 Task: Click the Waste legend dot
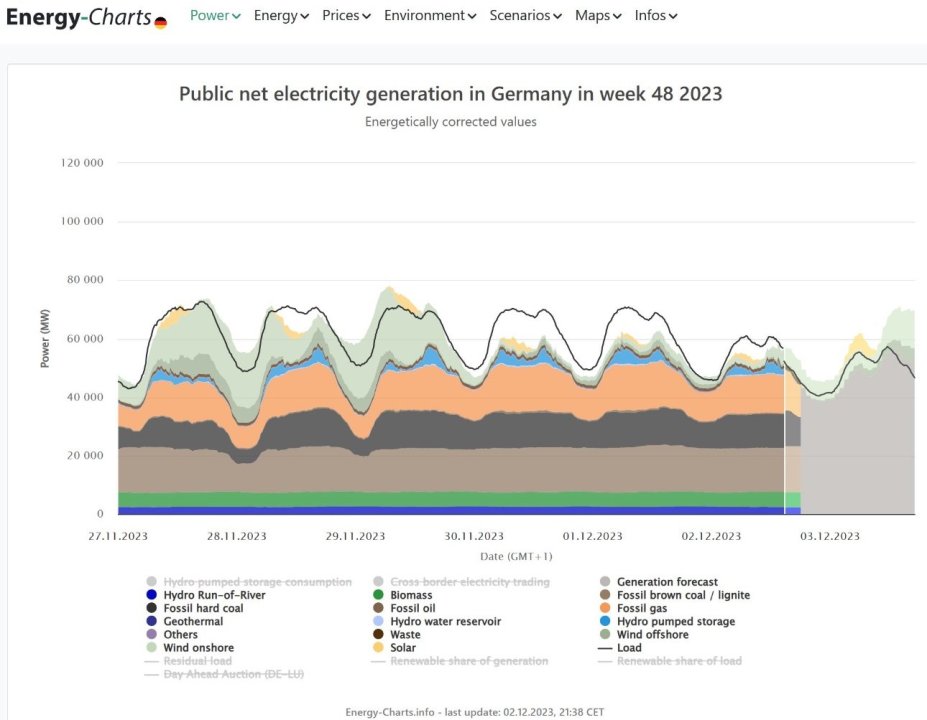378,634
